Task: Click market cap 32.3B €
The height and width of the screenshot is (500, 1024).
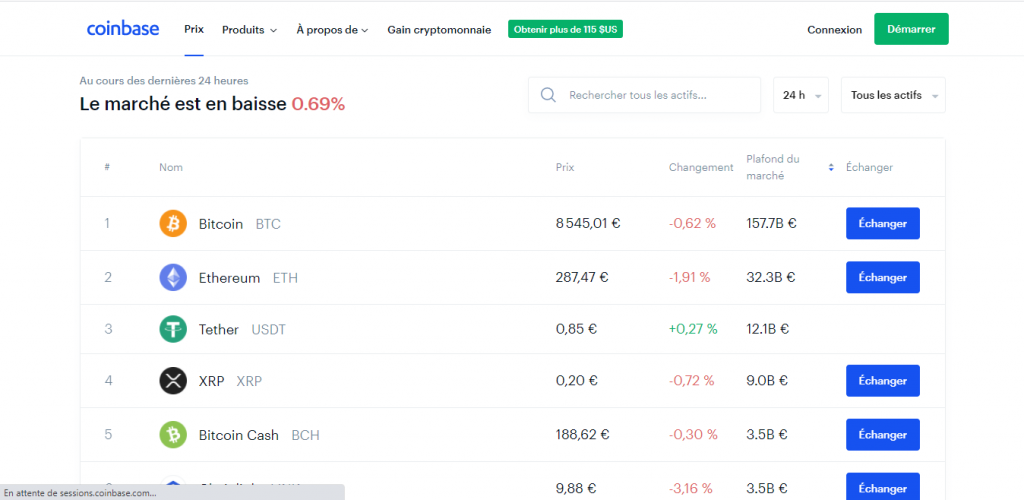Action: click(771, 277)
